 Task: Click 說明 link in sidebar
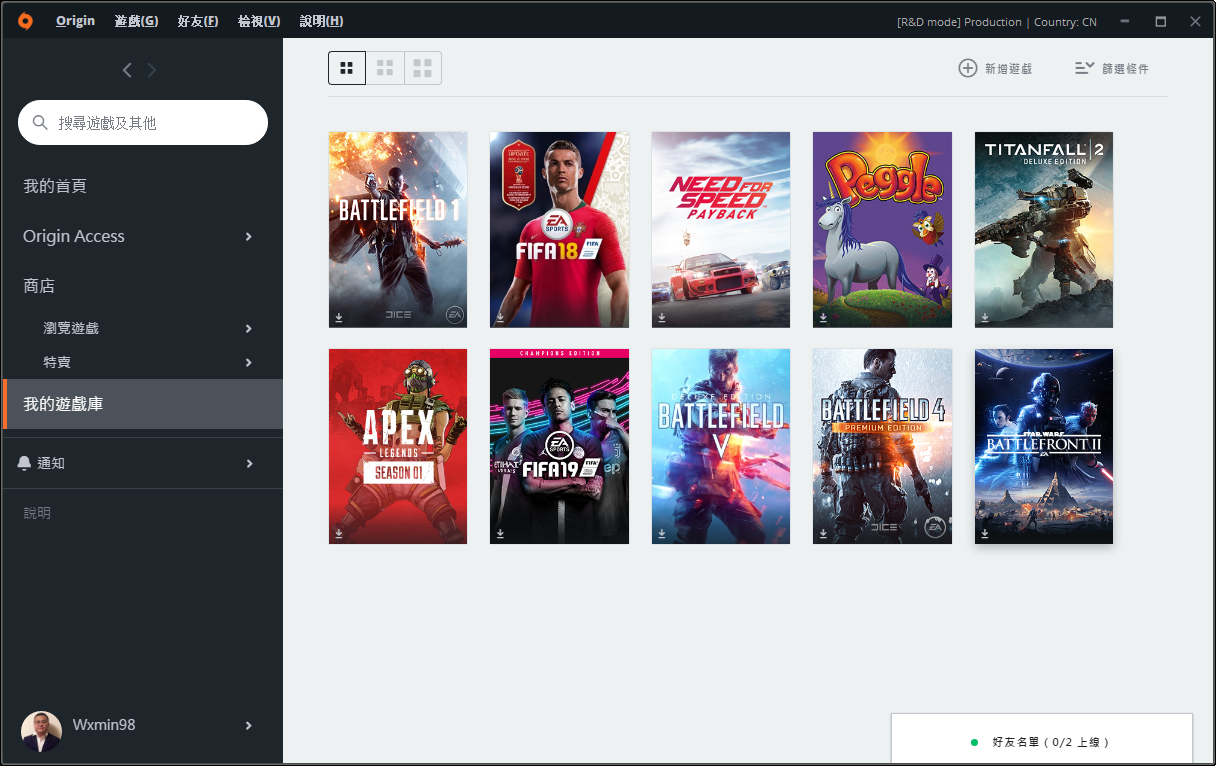tap(37, 513)
